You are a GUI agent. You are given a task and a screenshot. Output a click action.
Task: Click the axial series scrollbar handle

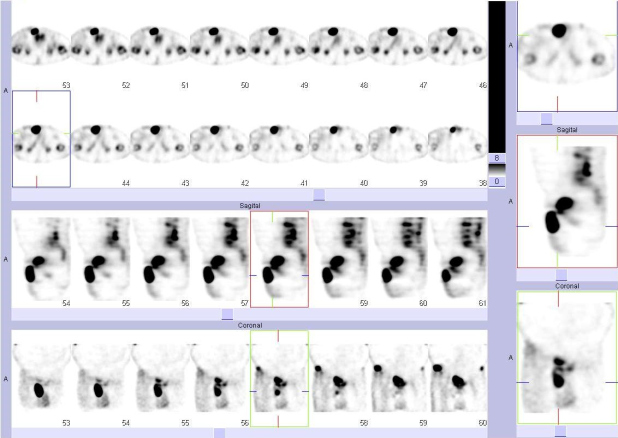point(318,196)
